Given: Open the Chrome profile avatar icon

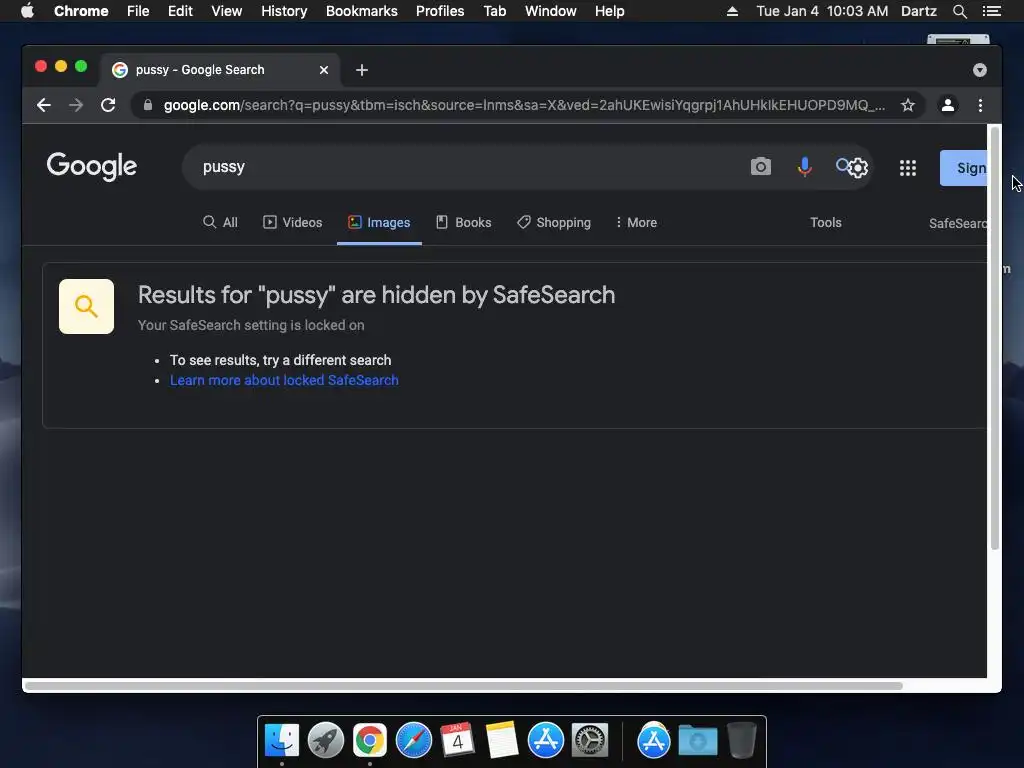Looking at the screenshot, I should 948,105.
